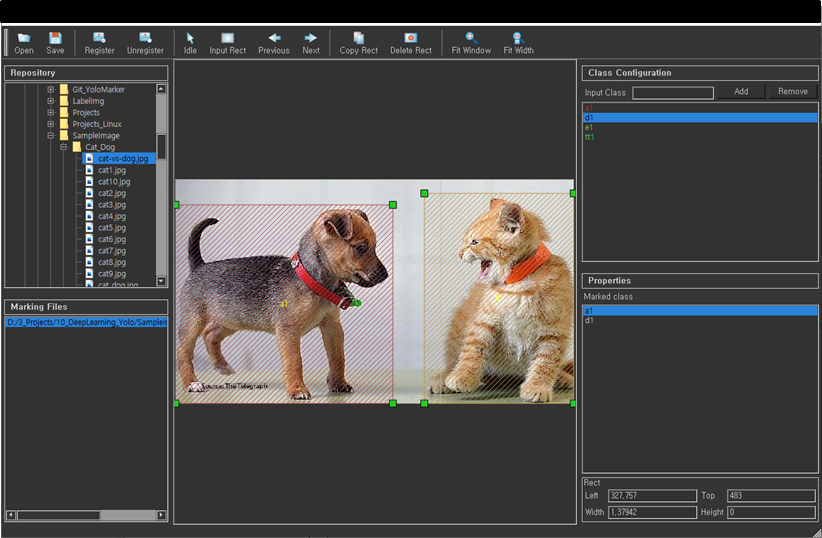The width and height of the screenshot is (822, 538).
Task: Select the Git_YoloMarker folder icon
Action: pos(64,89)
